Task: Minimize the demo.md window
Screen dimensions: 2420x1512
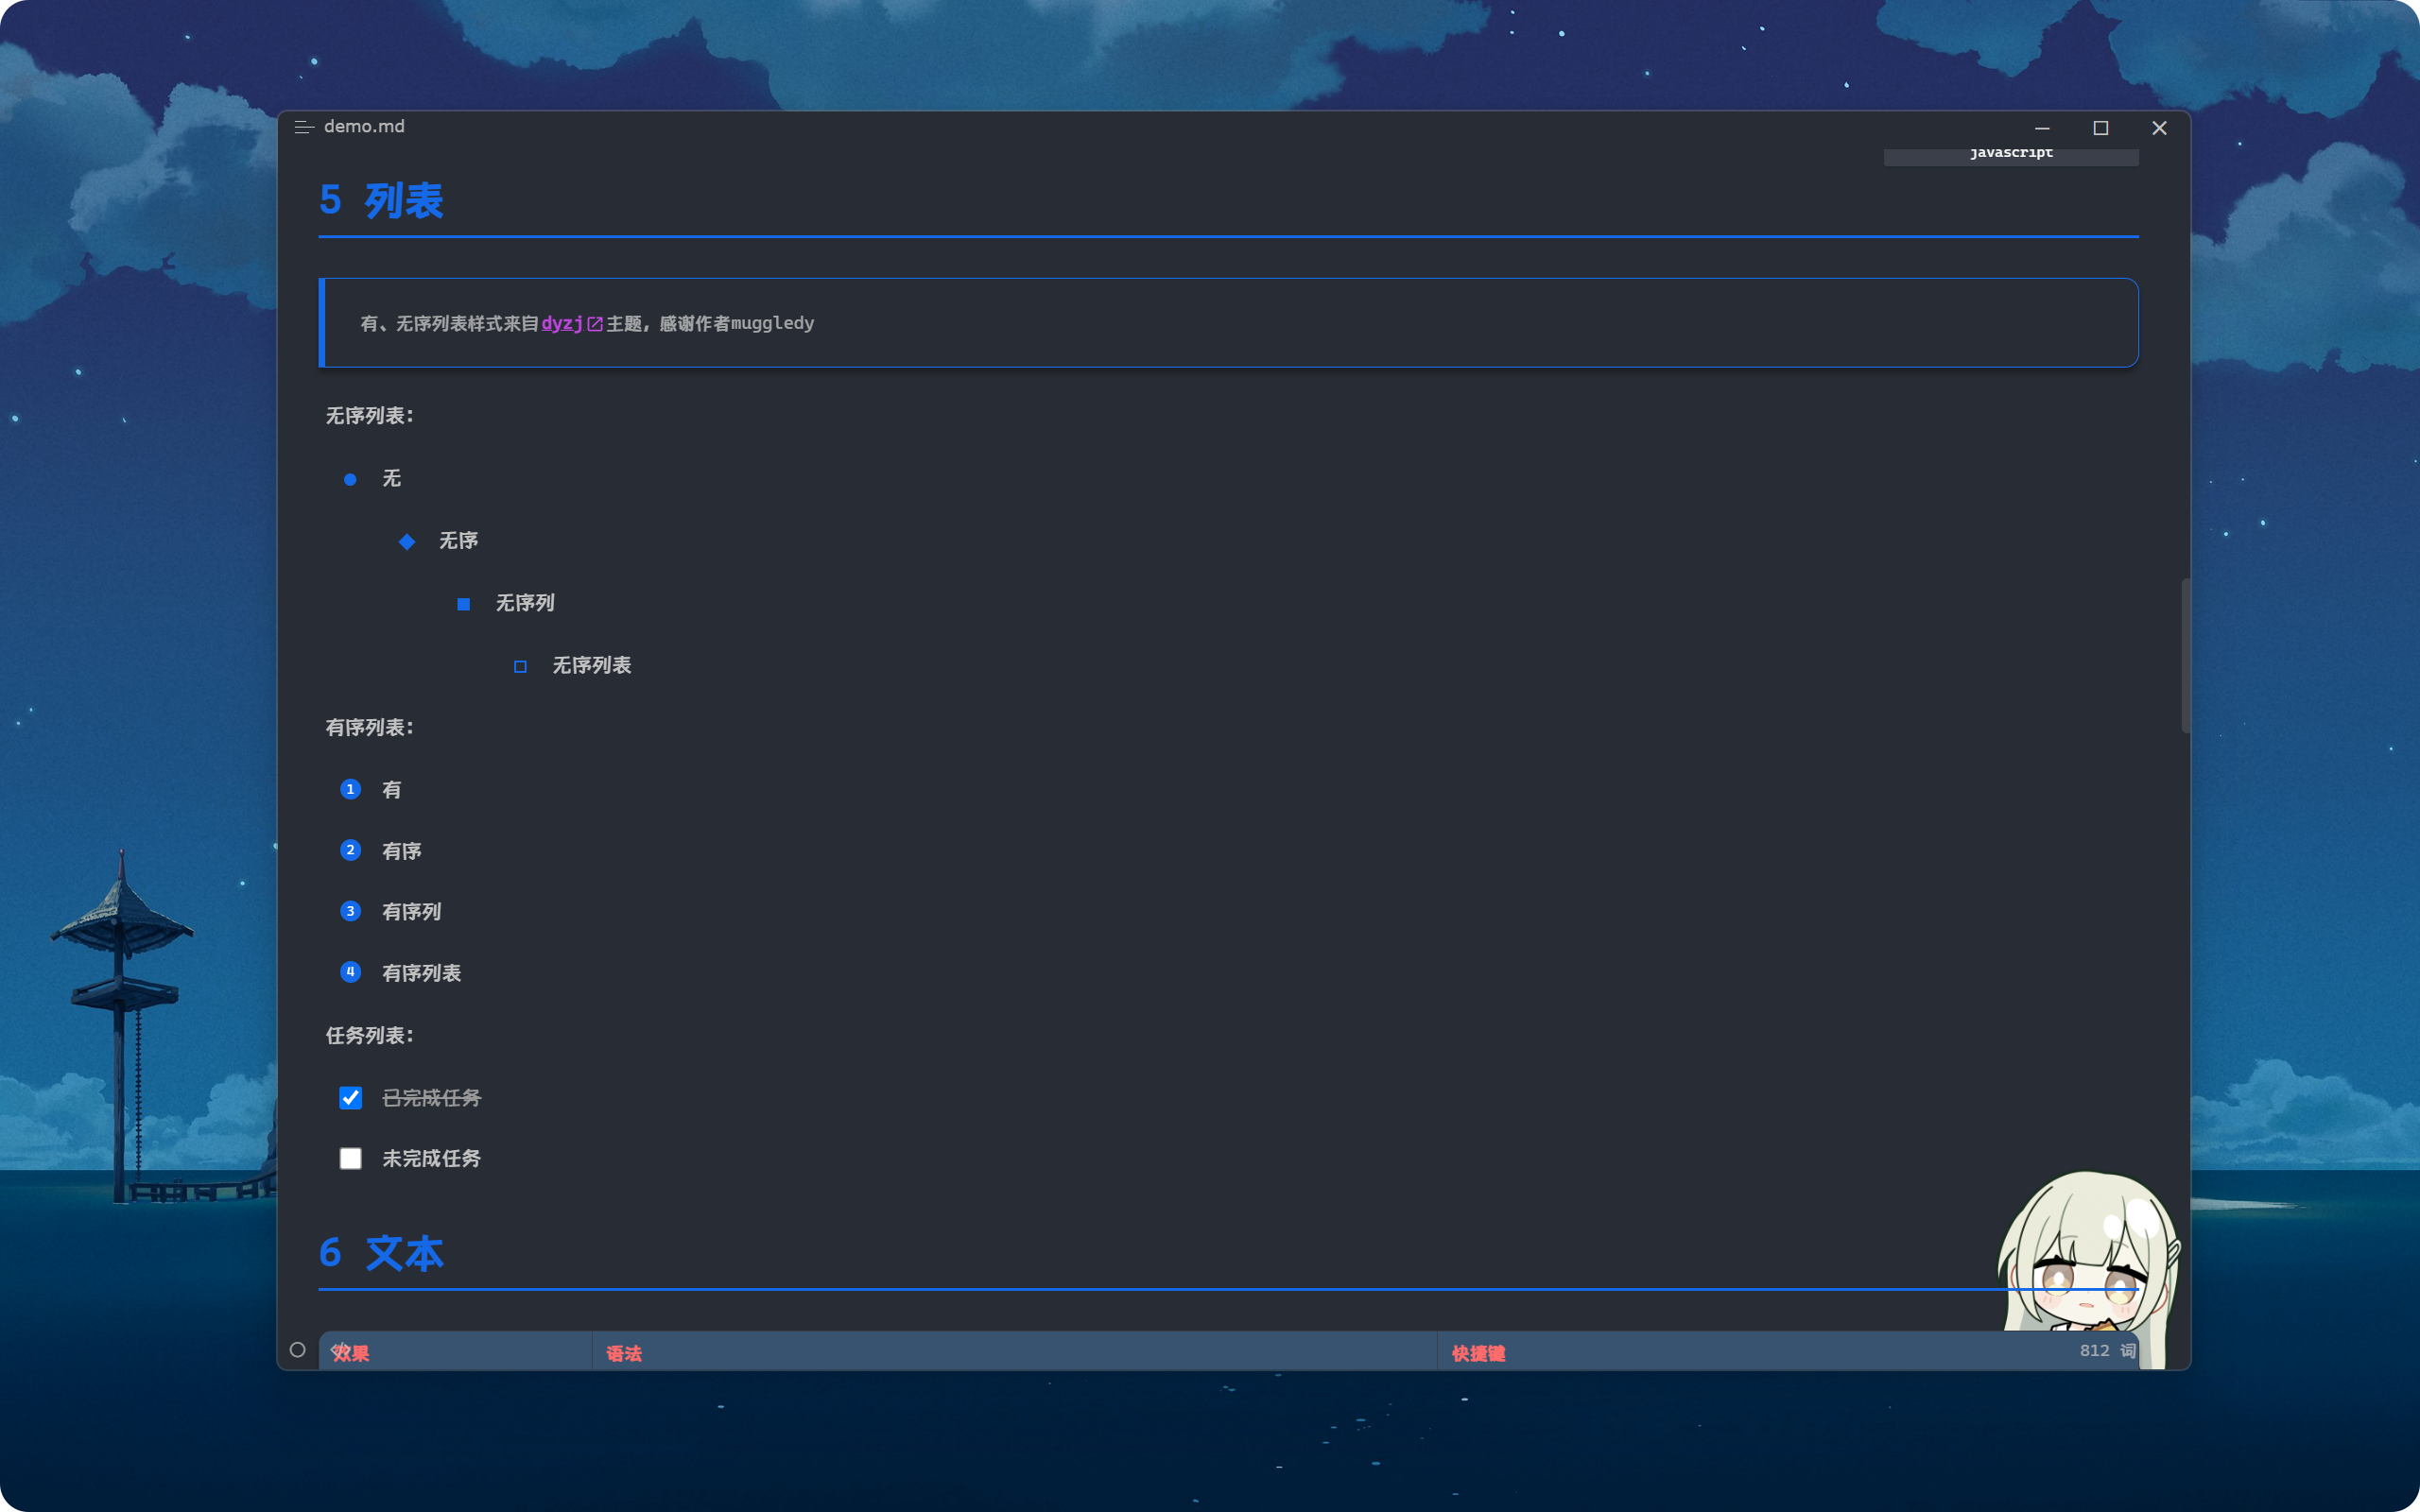Action: 2042,128
